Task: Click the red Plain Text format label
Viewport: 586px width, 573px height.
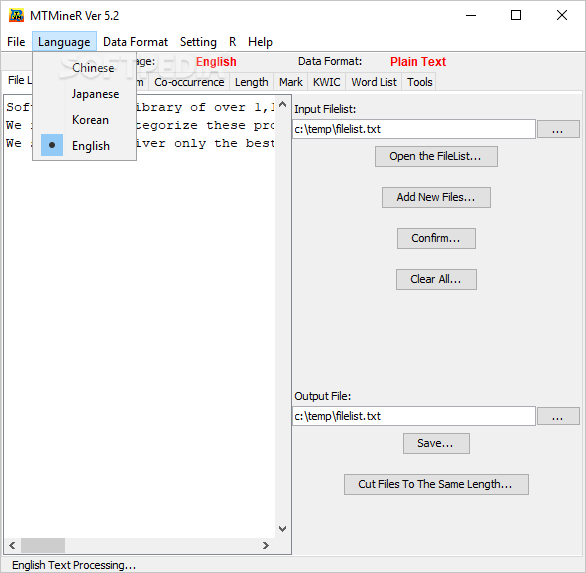Action: (418, 62)
